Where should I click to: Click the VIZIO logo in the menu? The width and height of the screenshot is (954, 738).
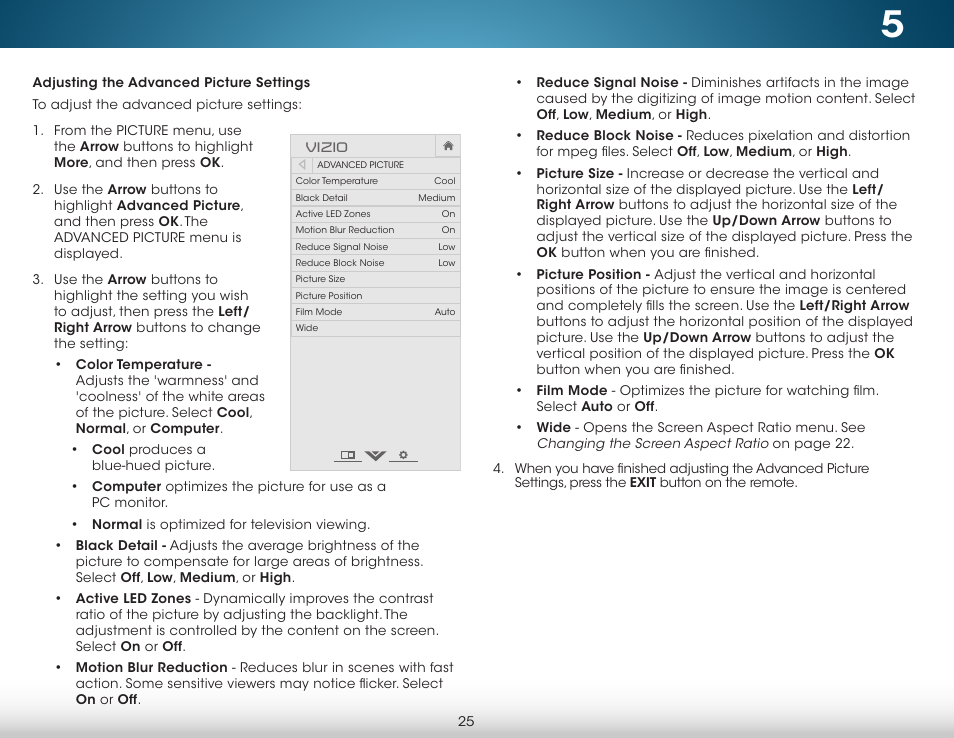(326, 147)
